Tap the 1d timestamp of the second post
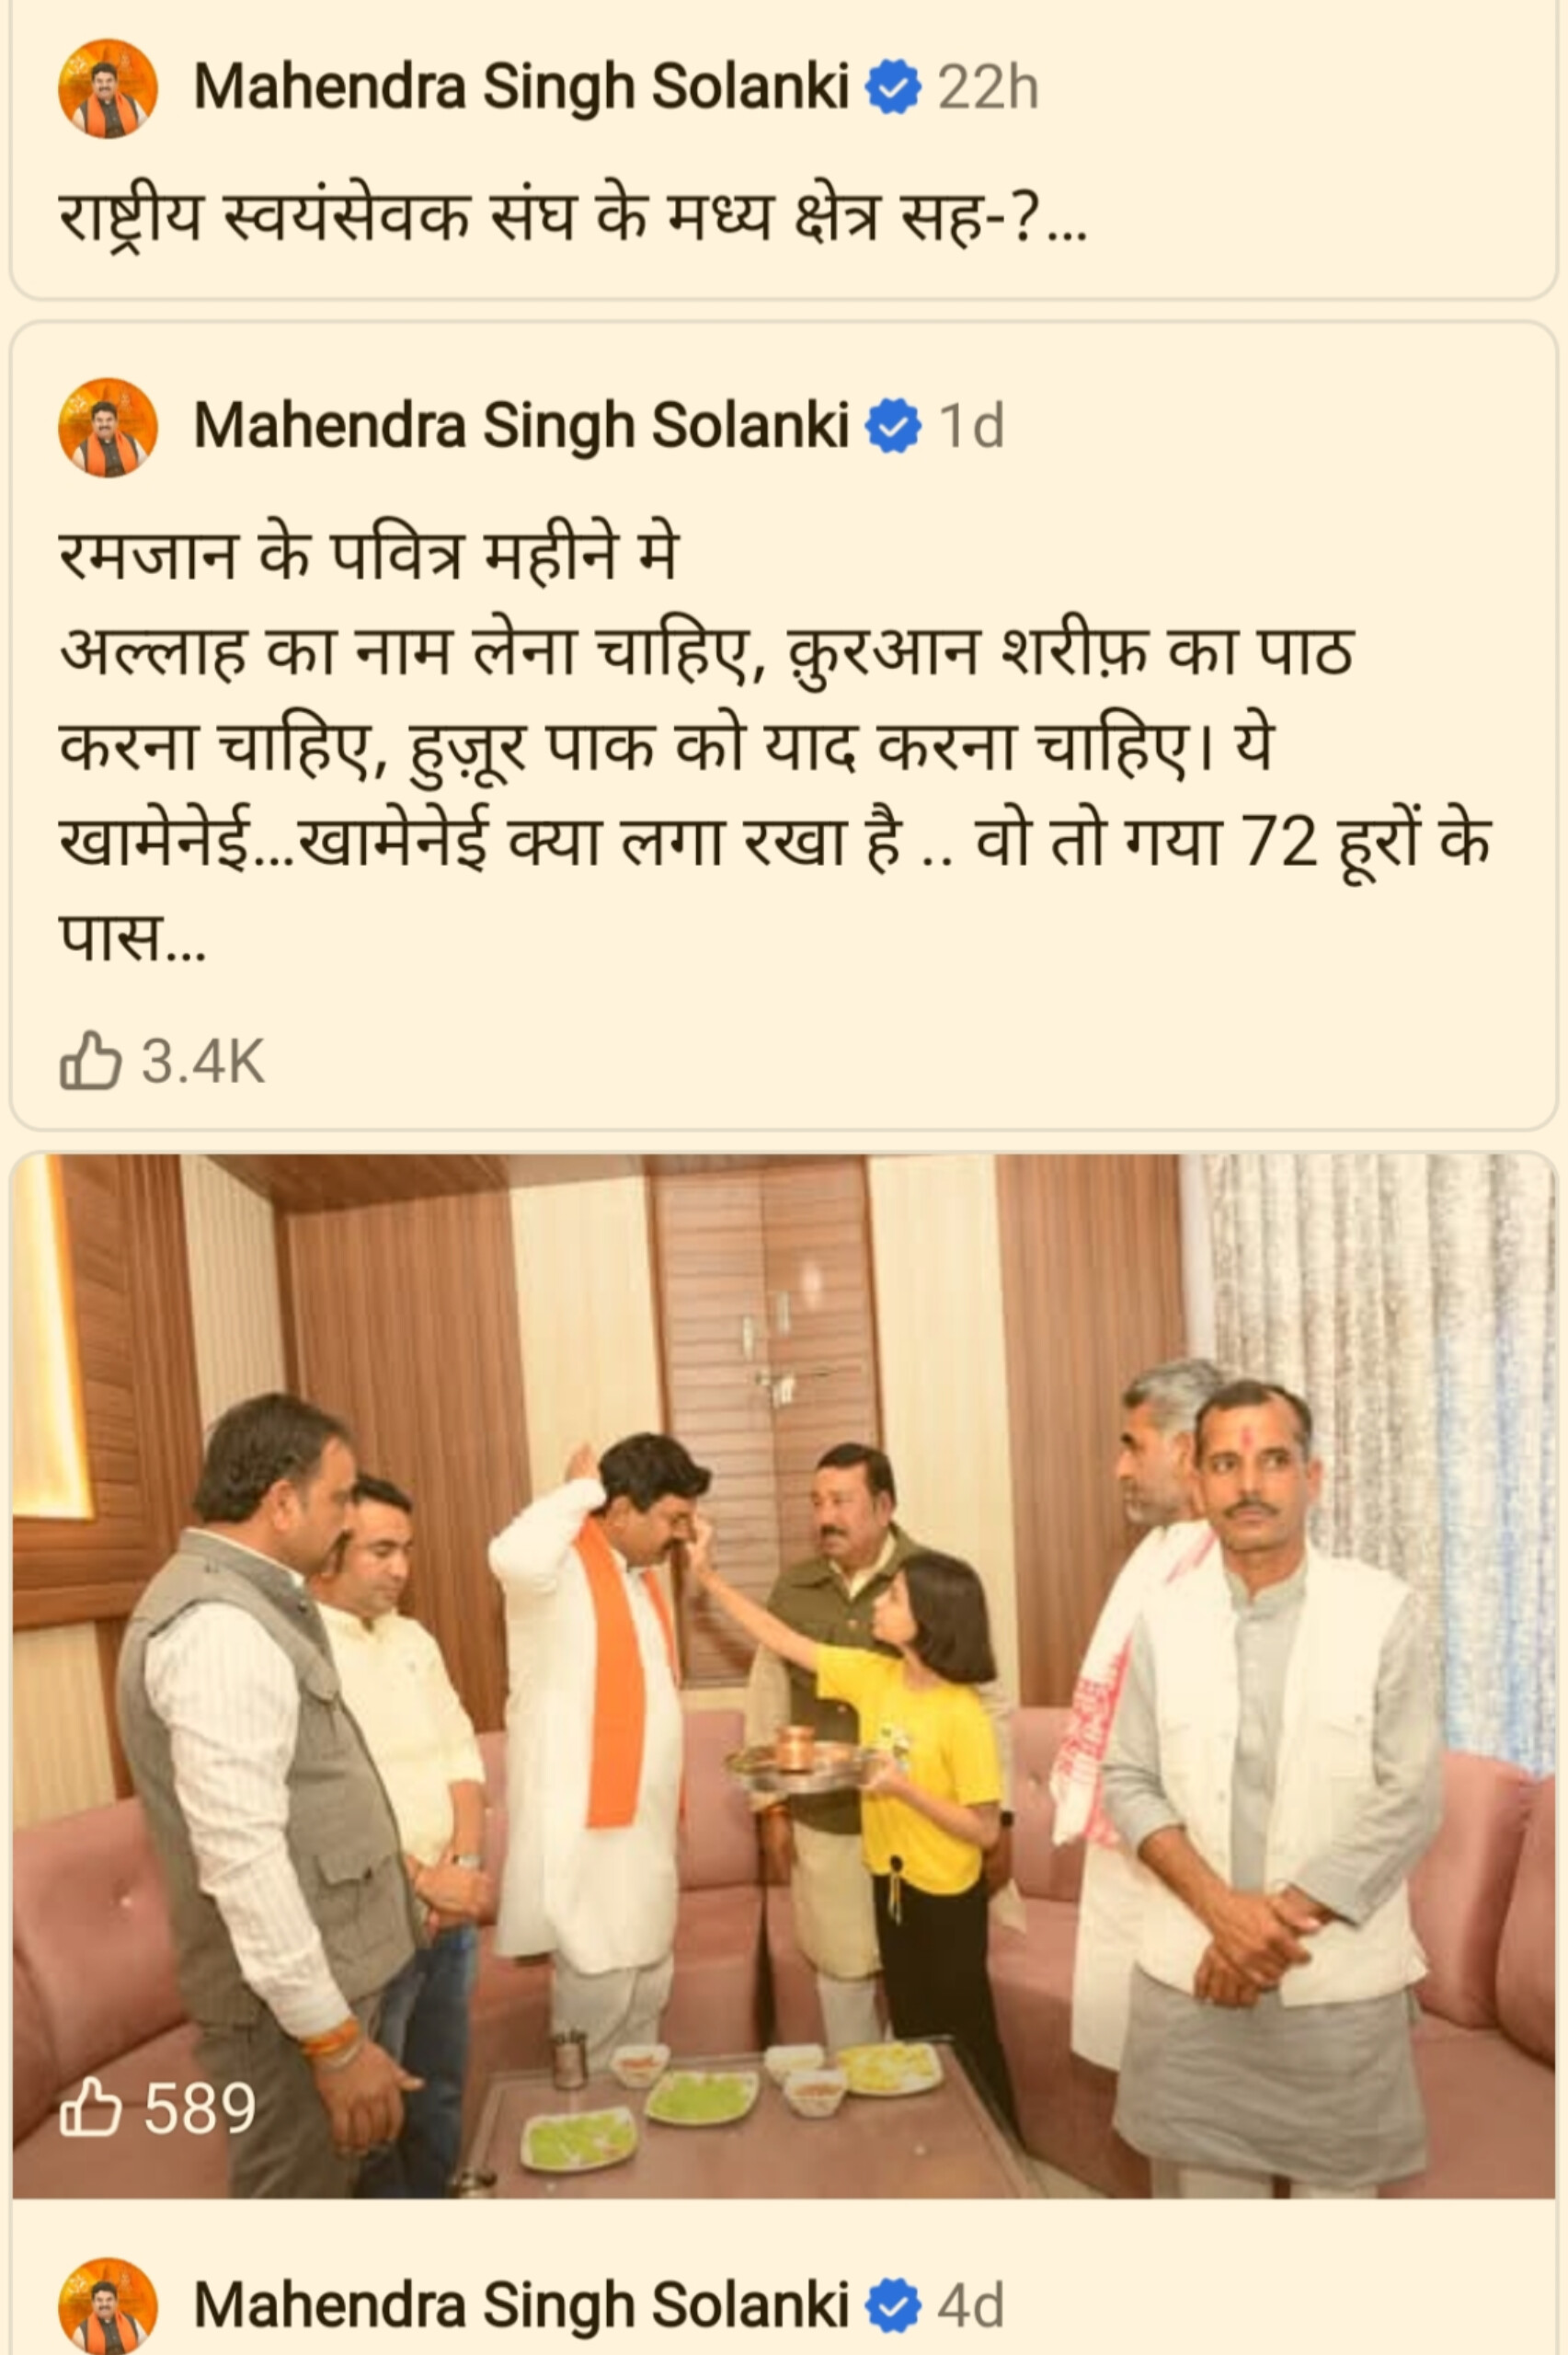Viewport: 1568px width, 2355px height. (971, 427)
